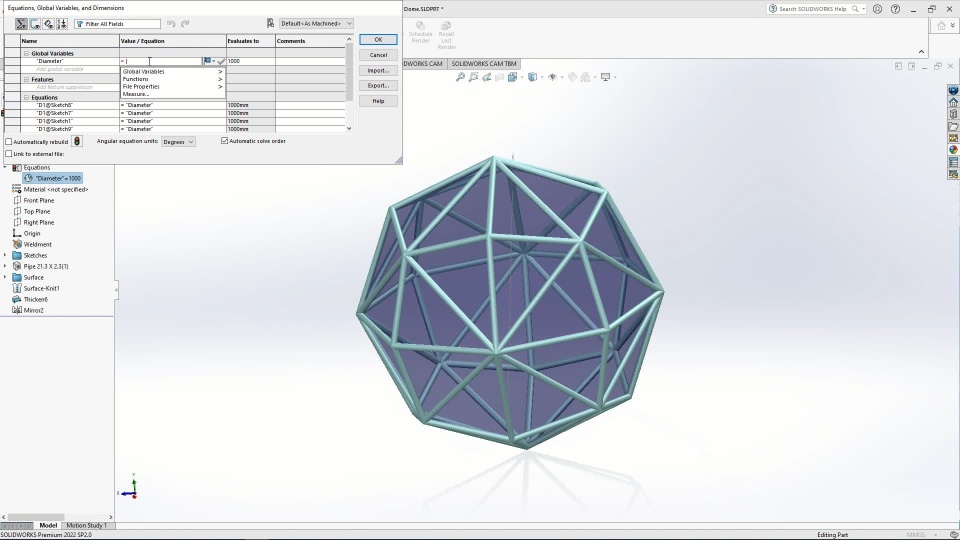Viewport: 960px width, 540px height.
Task: Collapse the Features section in the table
Action: 26,80
